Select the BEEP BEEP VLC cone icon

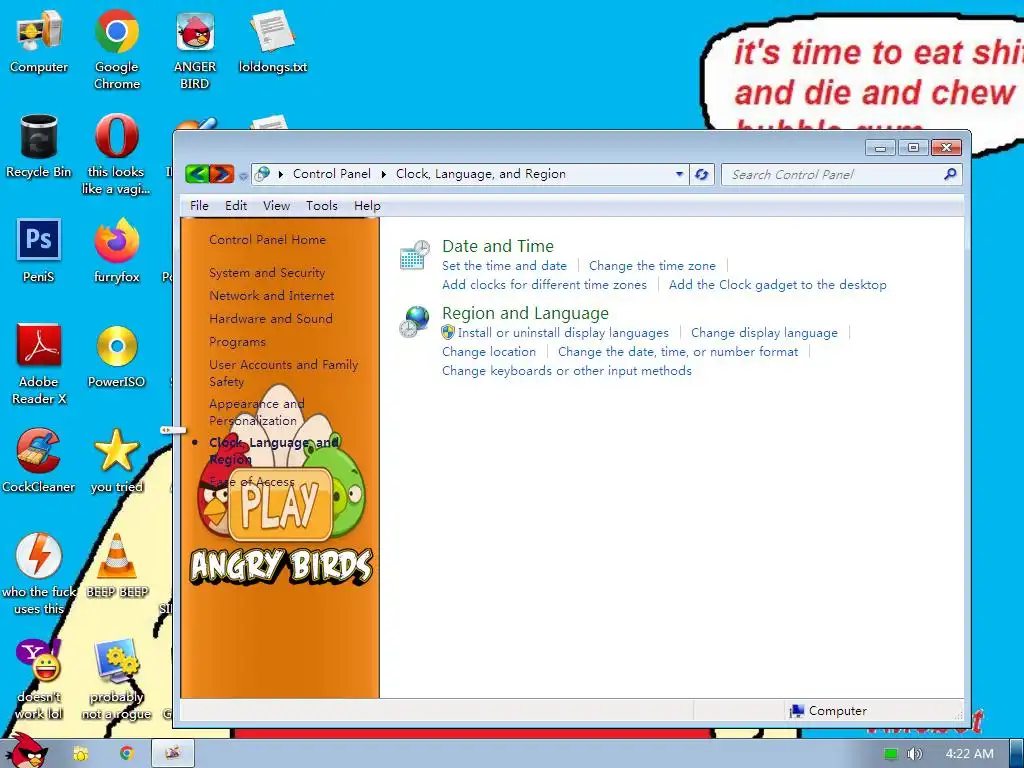point(117,565)
